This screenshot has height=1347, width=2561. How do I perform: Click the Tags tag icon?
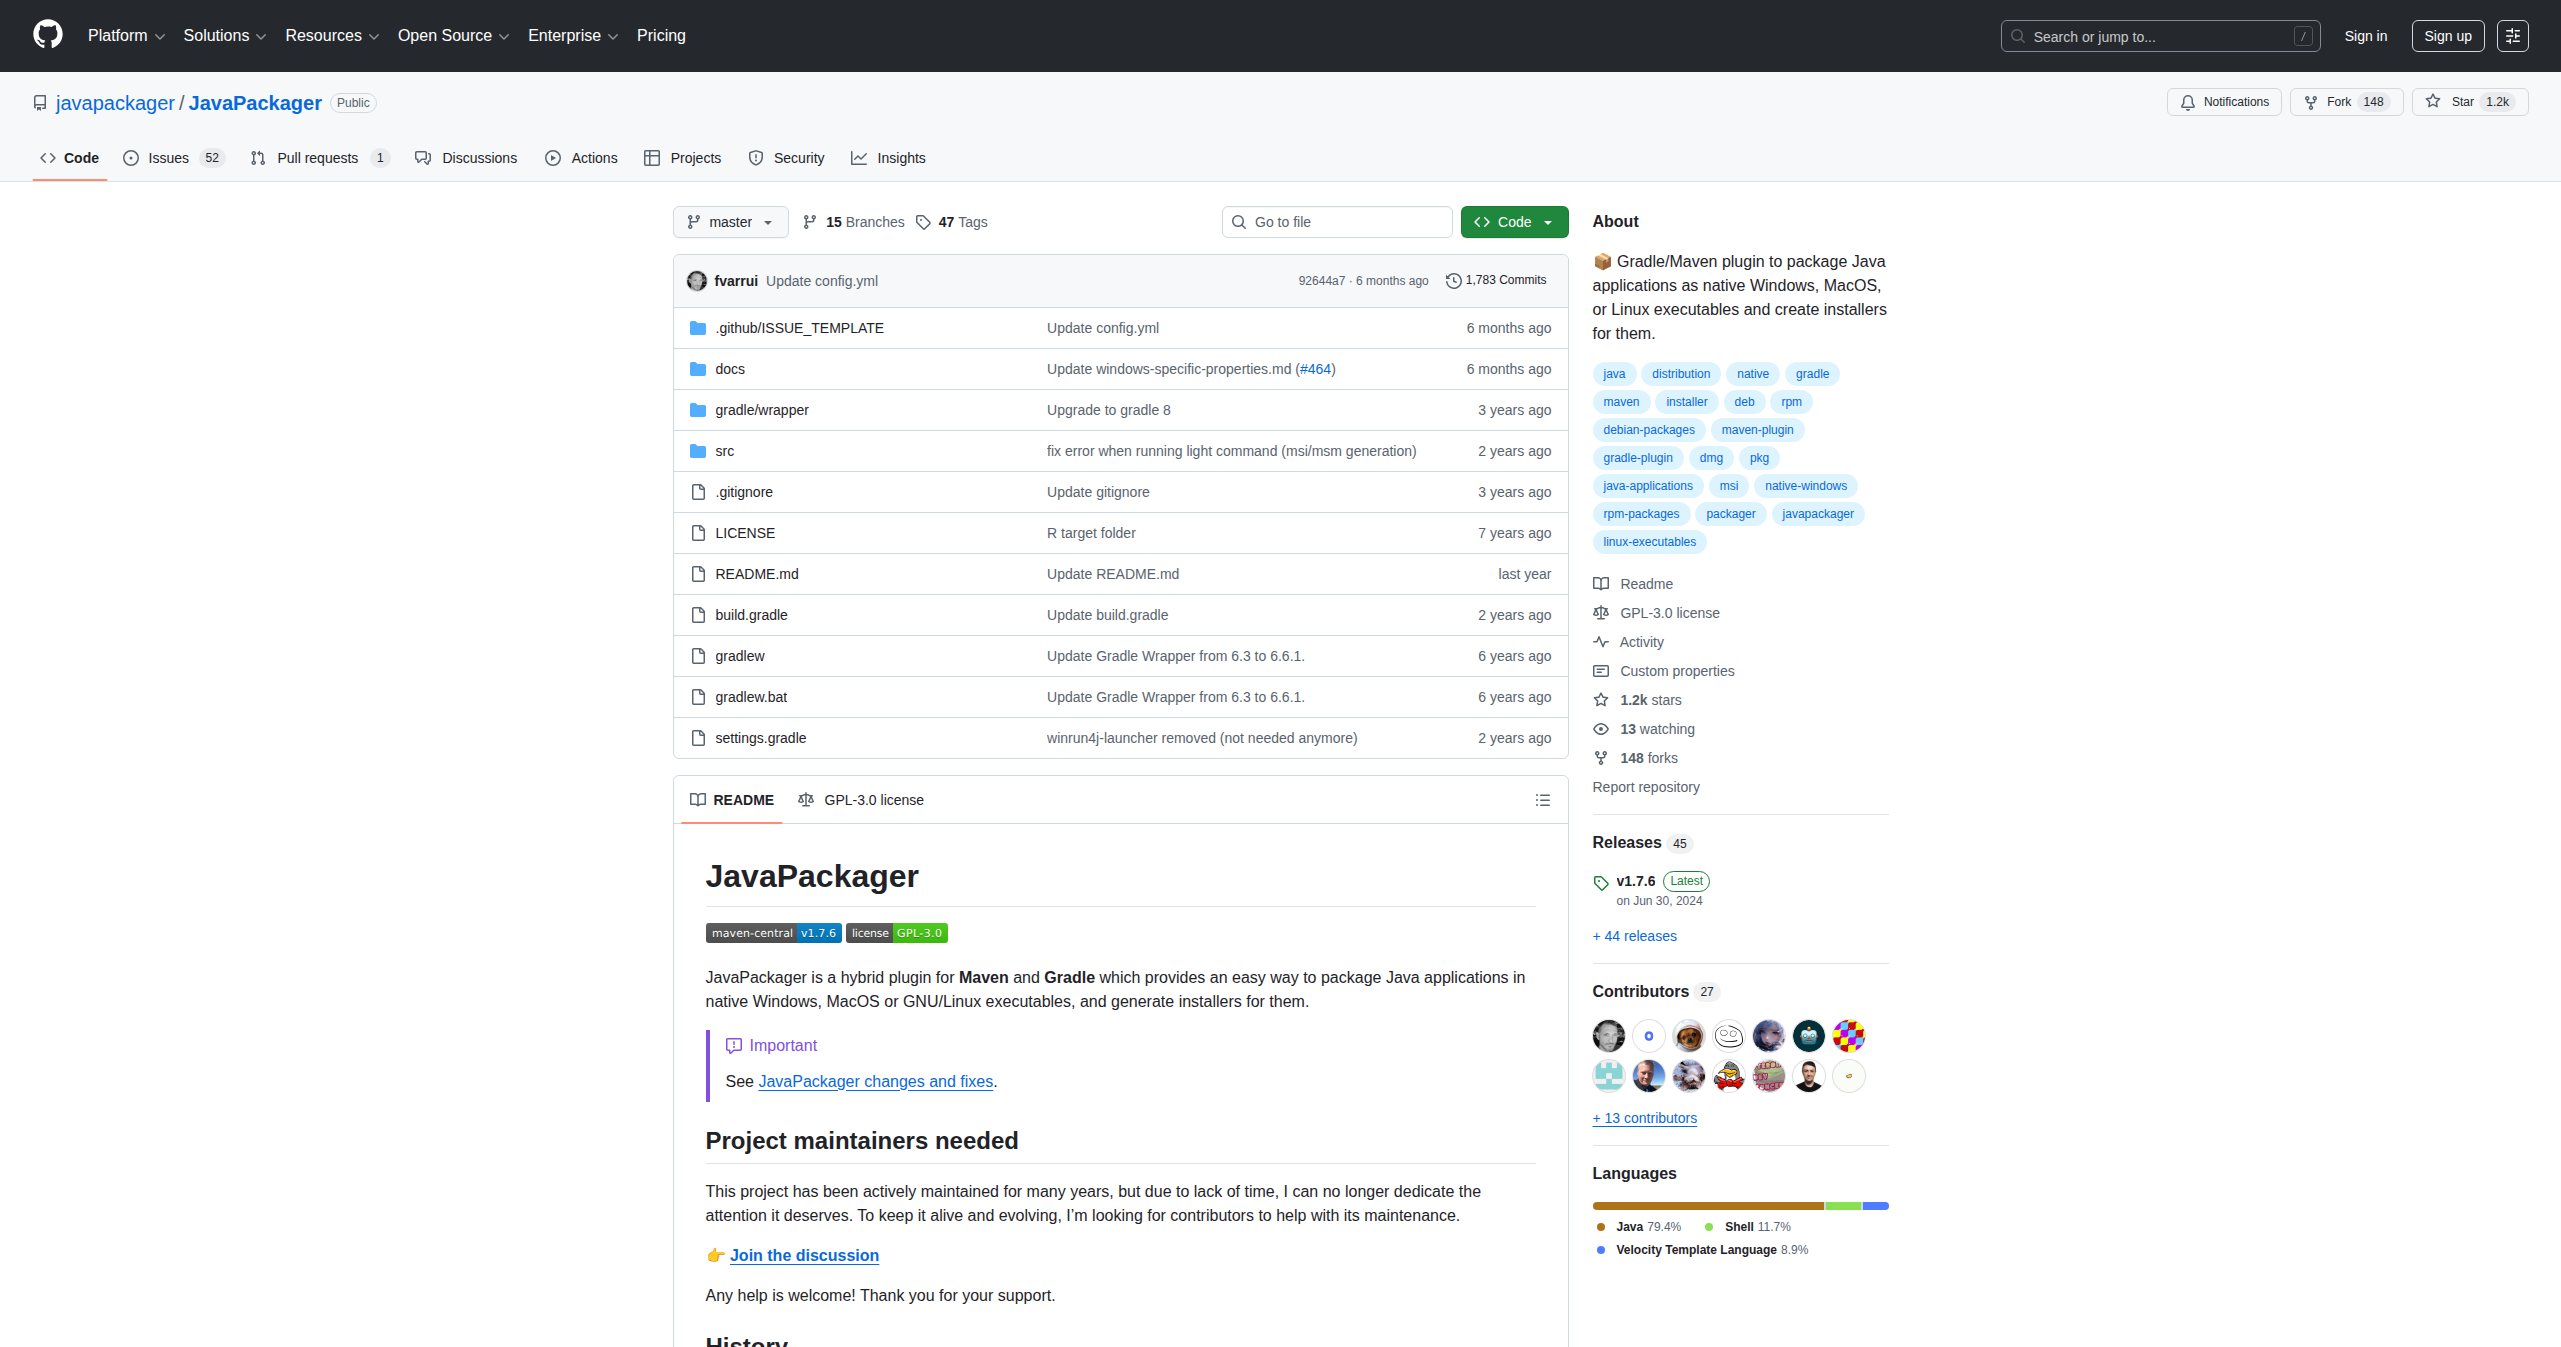[x=923, y=222]
